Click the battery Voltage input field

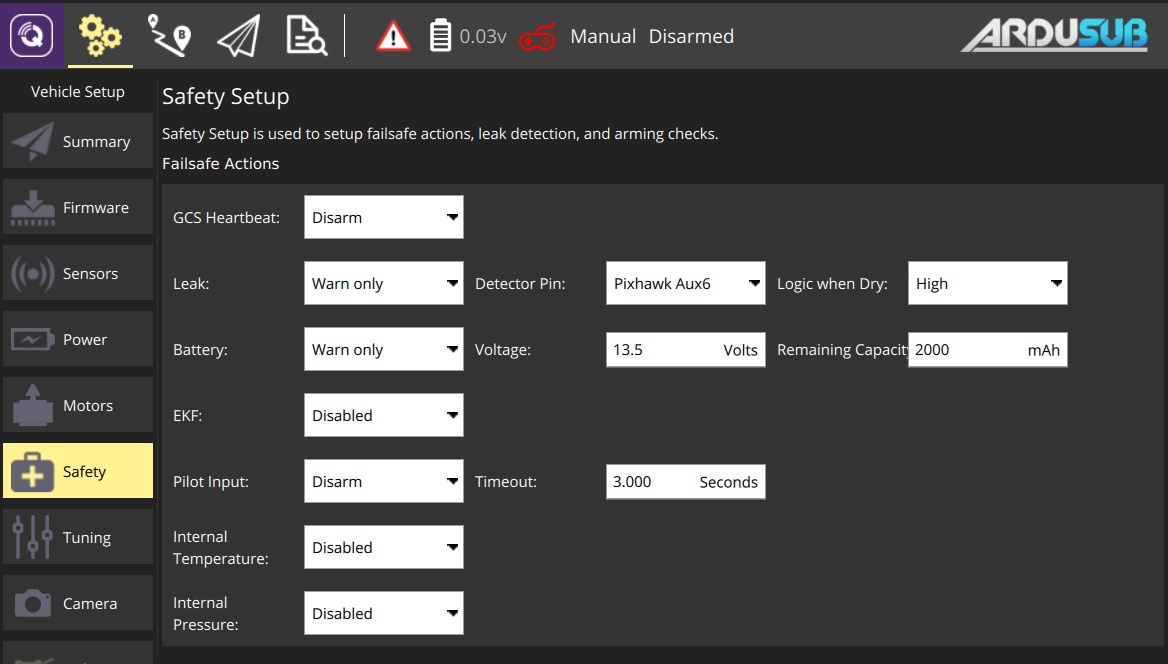click(685, 350)
